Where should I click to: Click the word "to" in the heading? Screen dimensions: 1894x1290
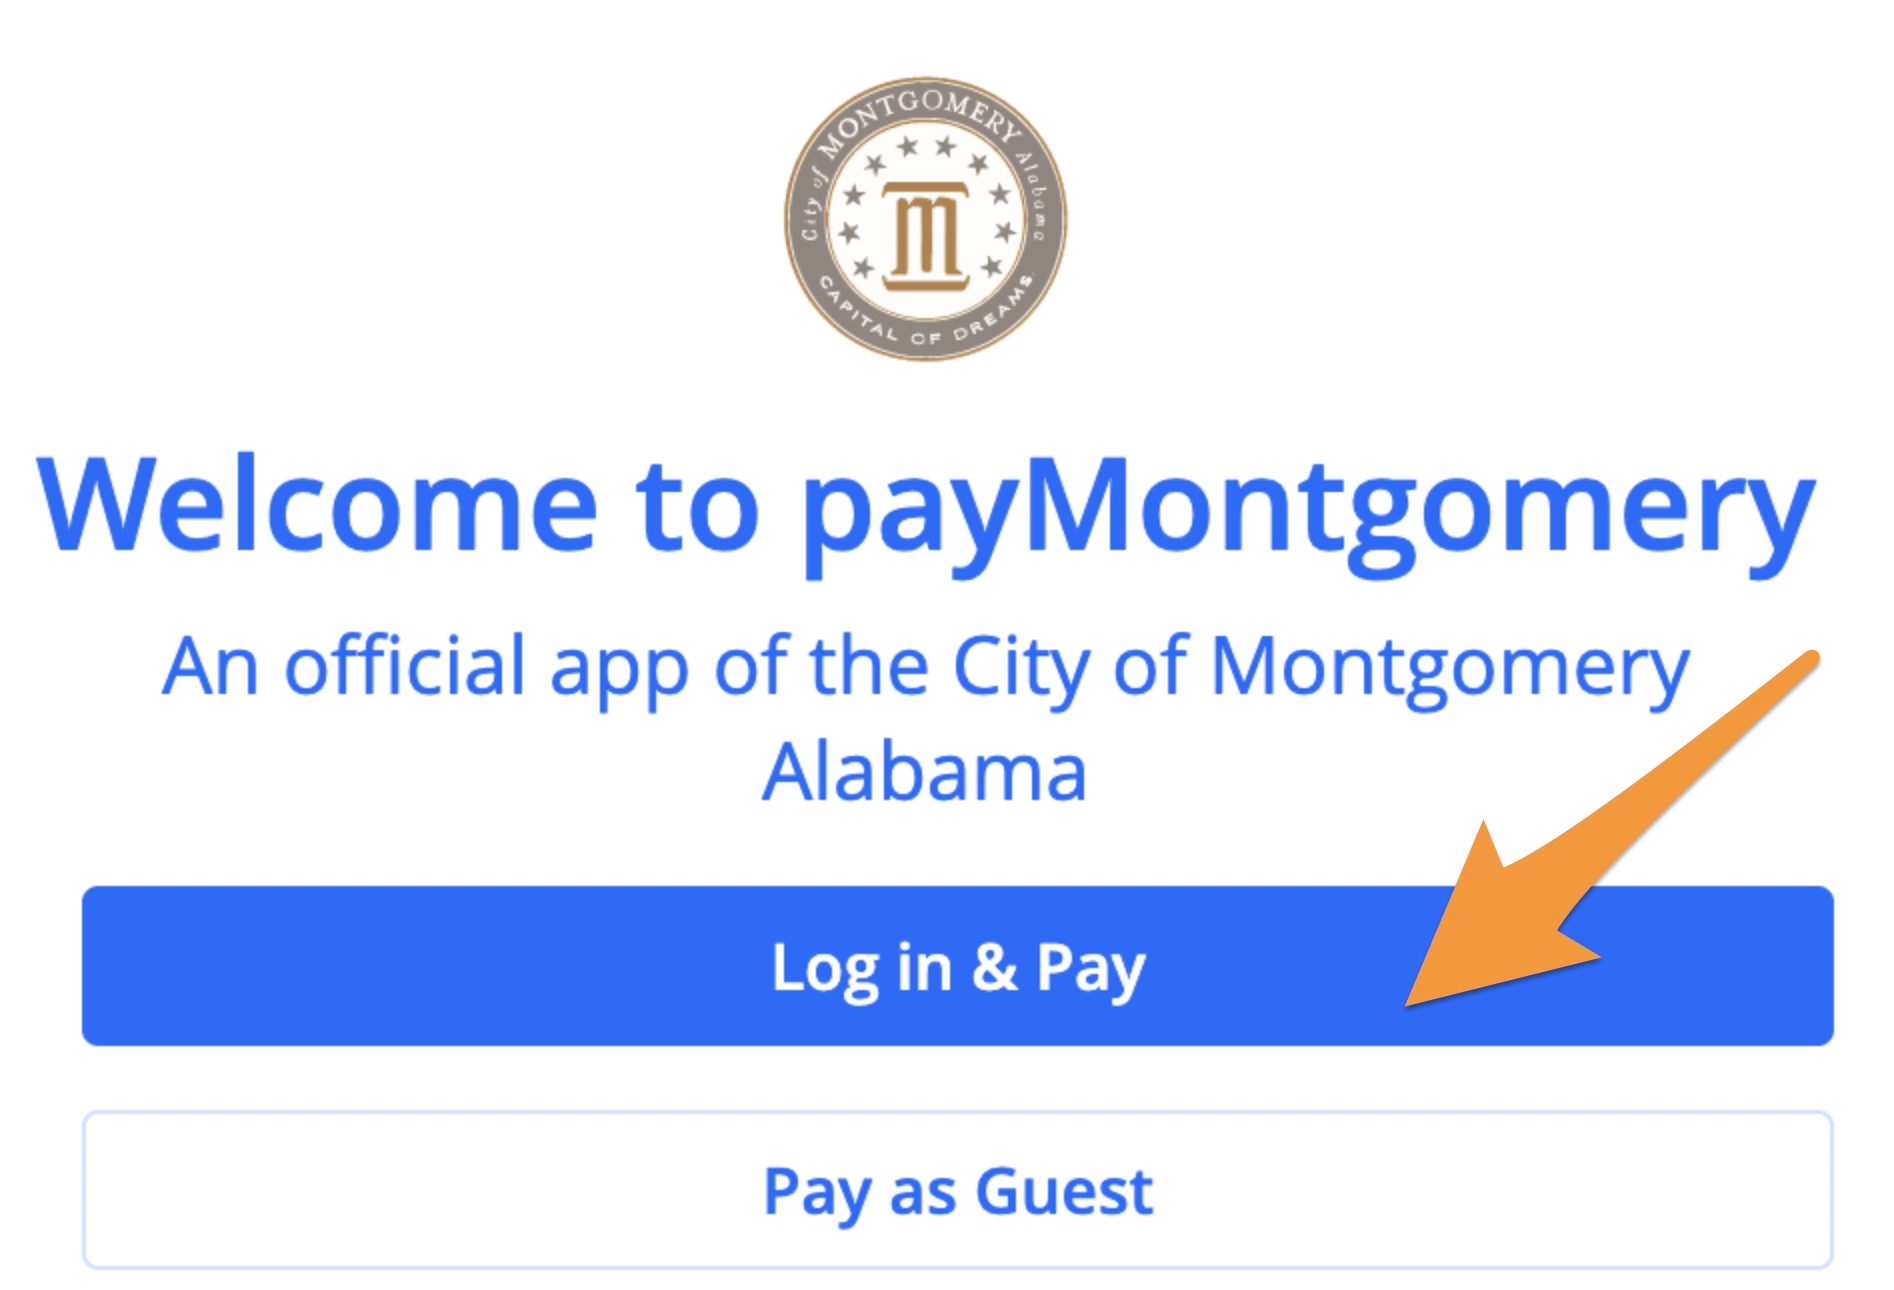[698, 507]
